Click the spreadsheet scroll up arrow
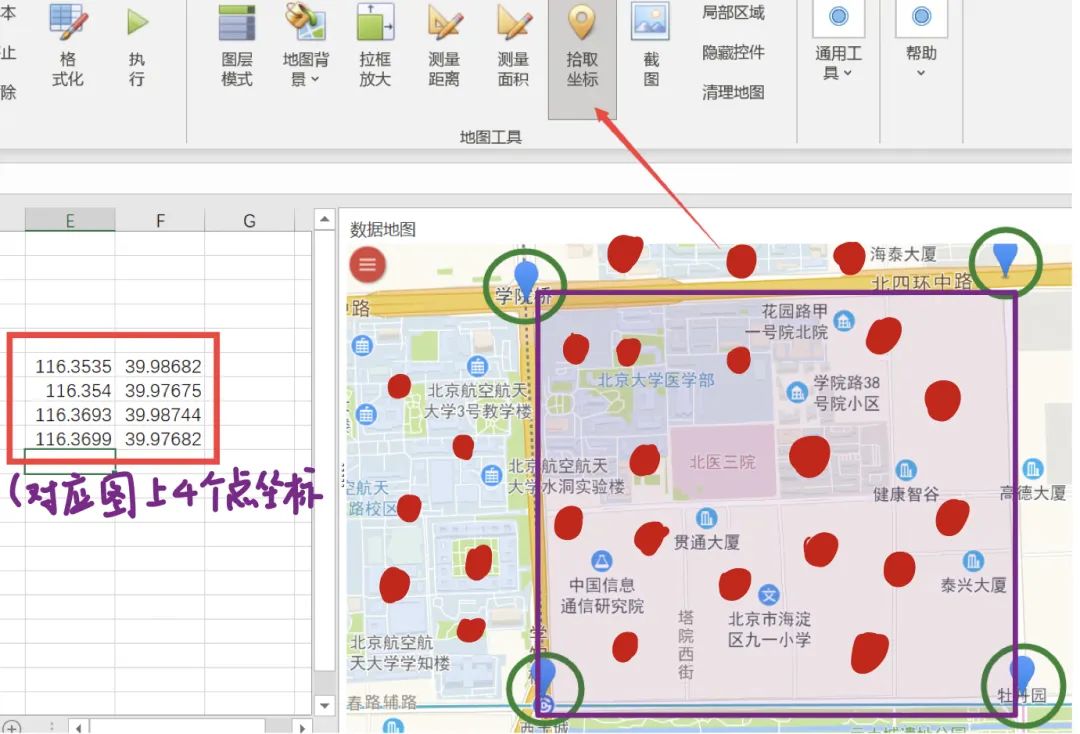Image resolution: width=1080 pixels, height=734 pixels. 324,220
